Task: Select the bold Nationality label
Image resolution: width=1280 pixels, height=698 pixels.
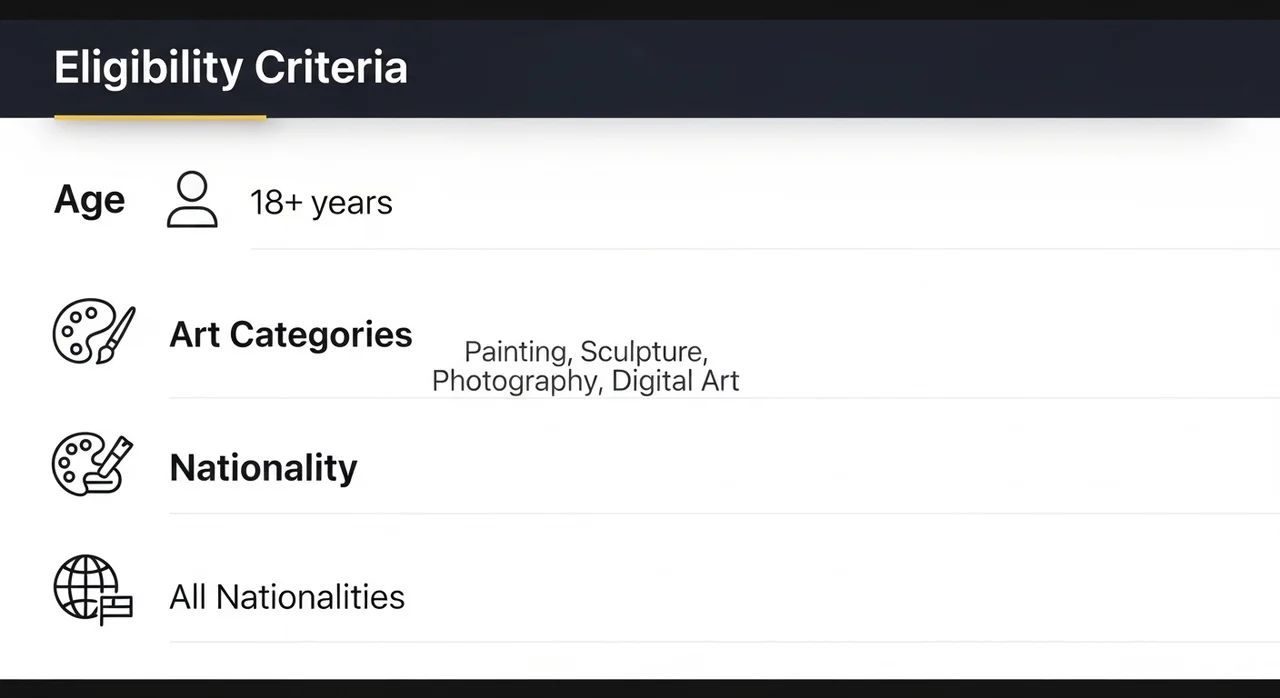Action: pos(263,468)
